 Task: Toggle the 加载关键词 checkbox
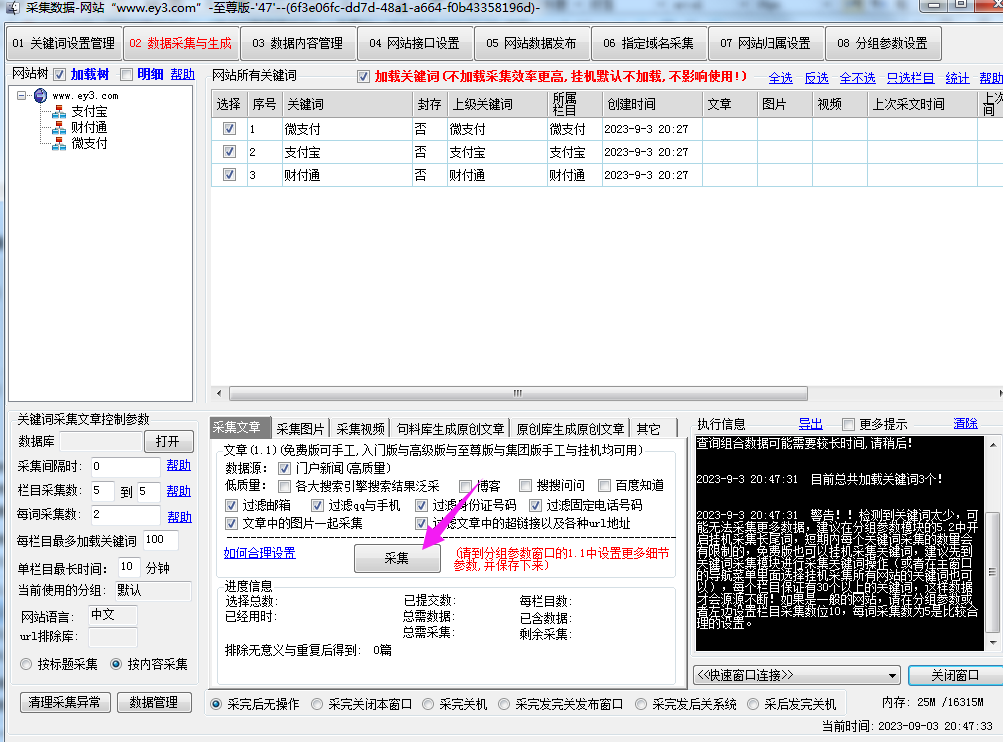pos(363,77)
